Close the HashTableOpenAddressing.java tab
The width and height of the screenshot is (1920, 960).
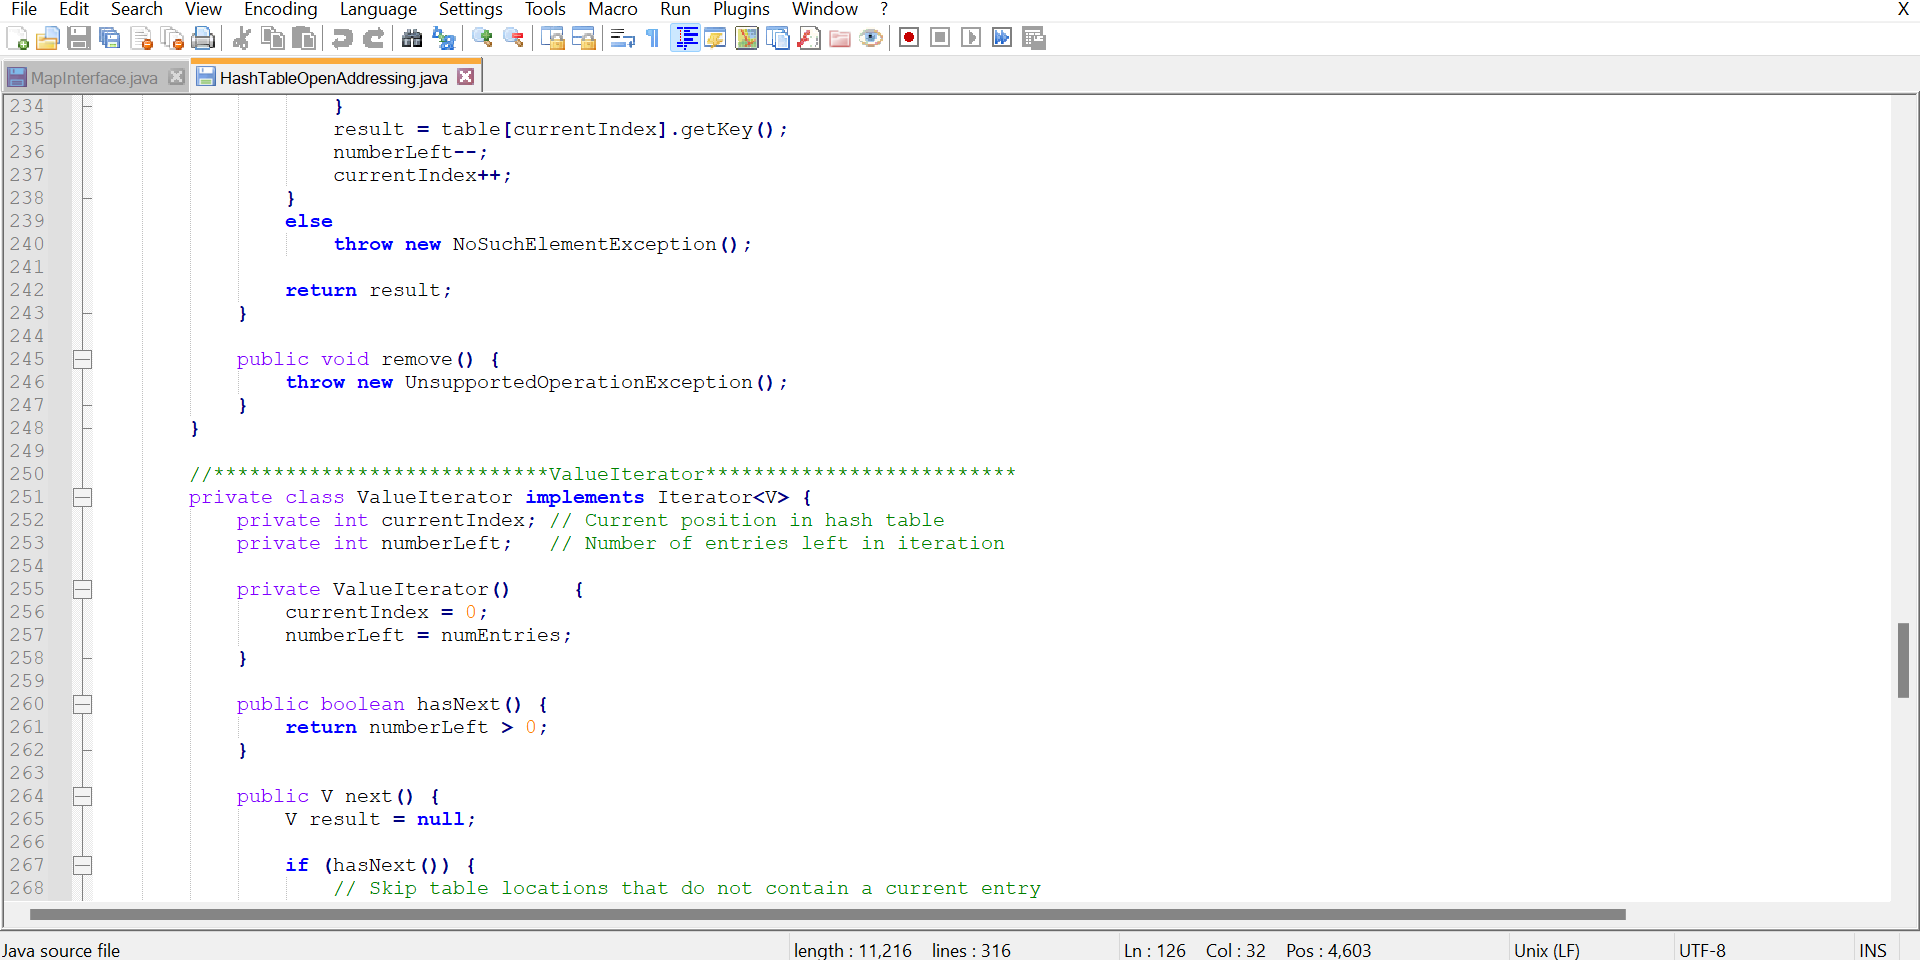pos(465,76)
